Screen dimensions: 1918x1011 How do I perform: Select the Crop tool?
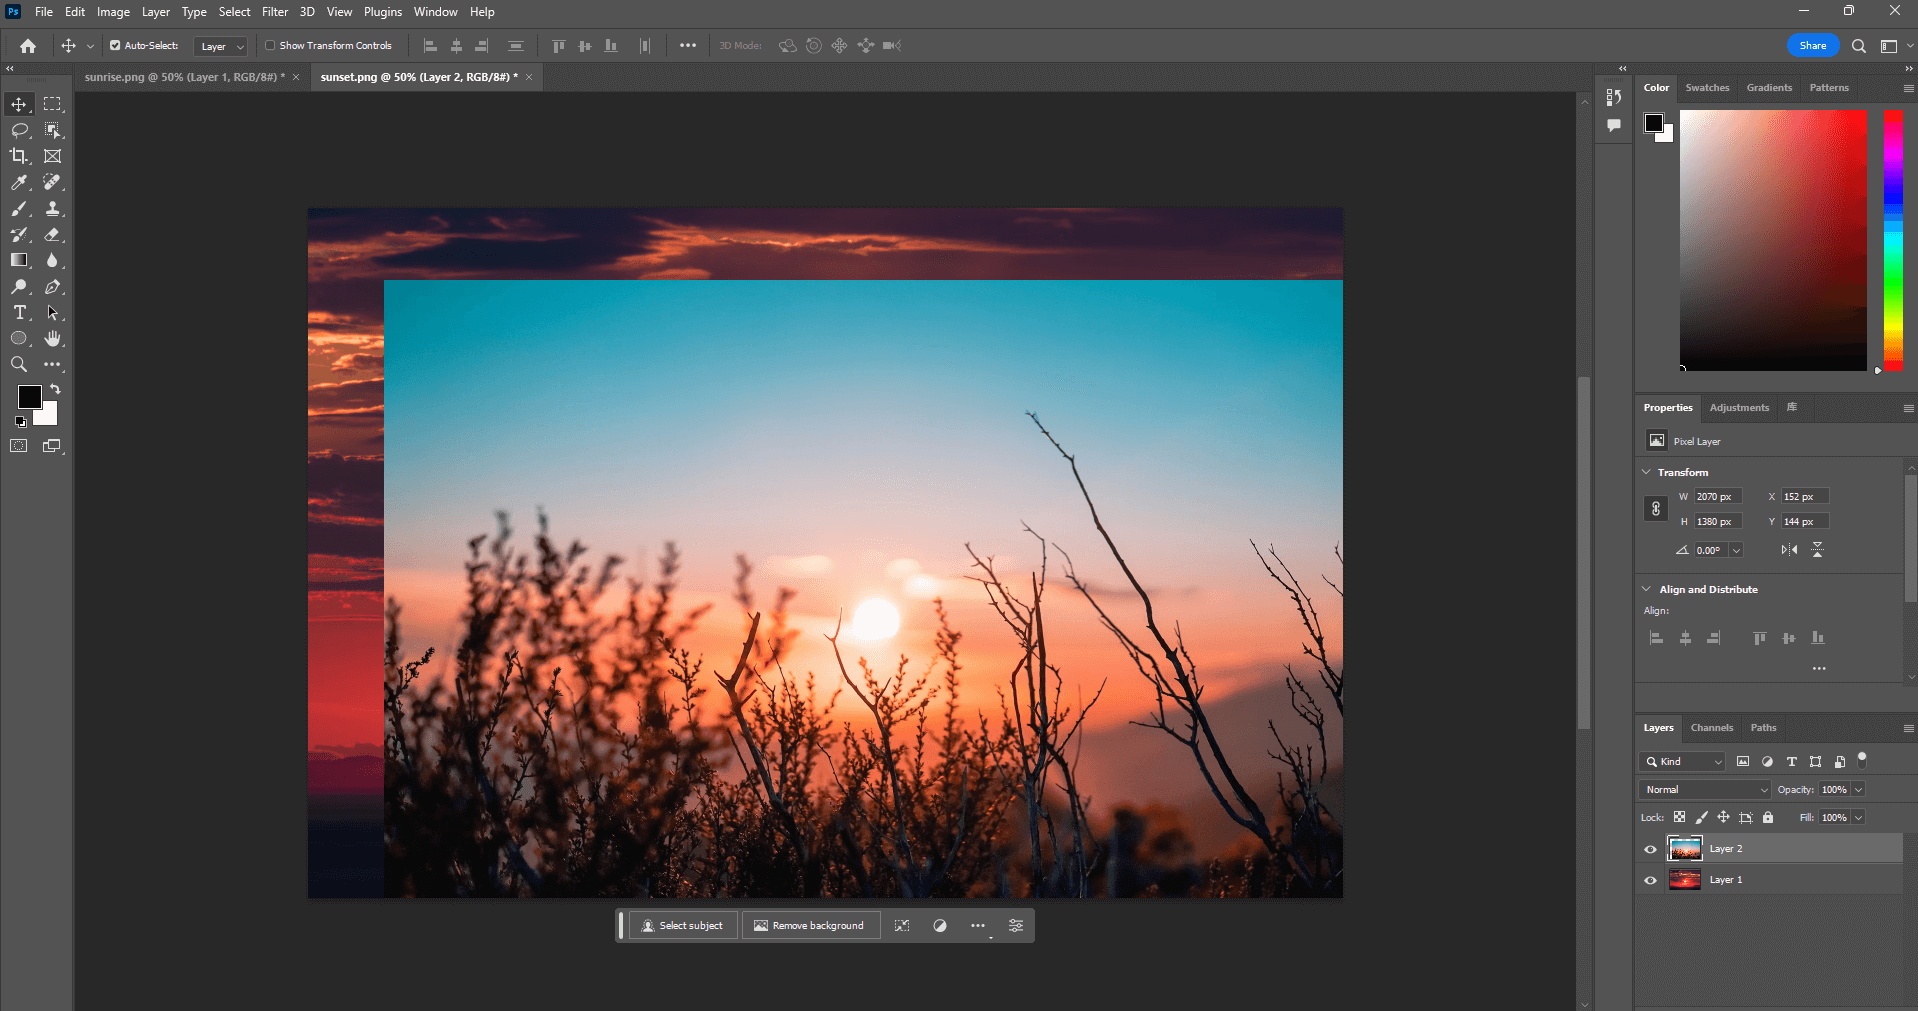[x=19, y=156]
